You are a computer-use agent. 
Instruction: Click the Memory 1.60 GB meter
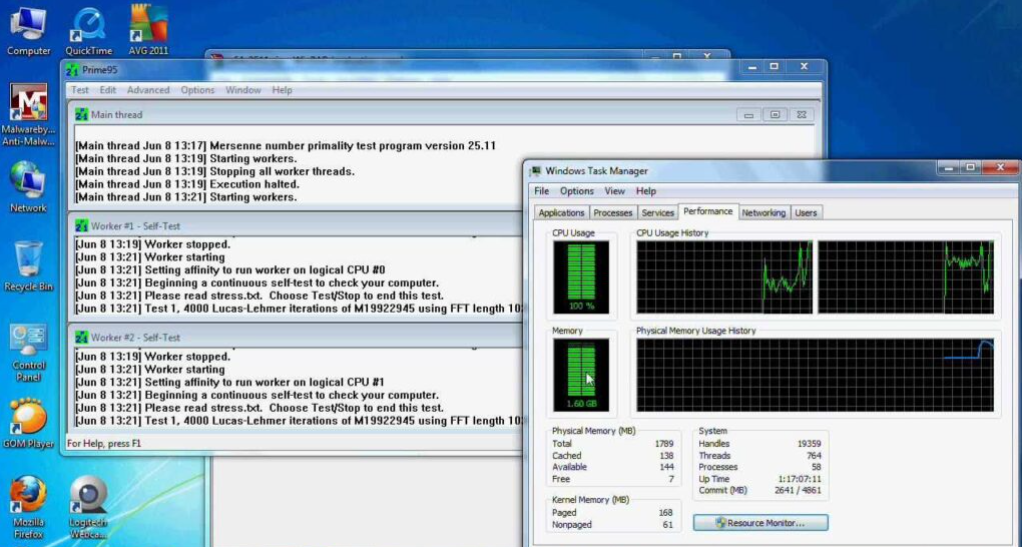(581, 375)
